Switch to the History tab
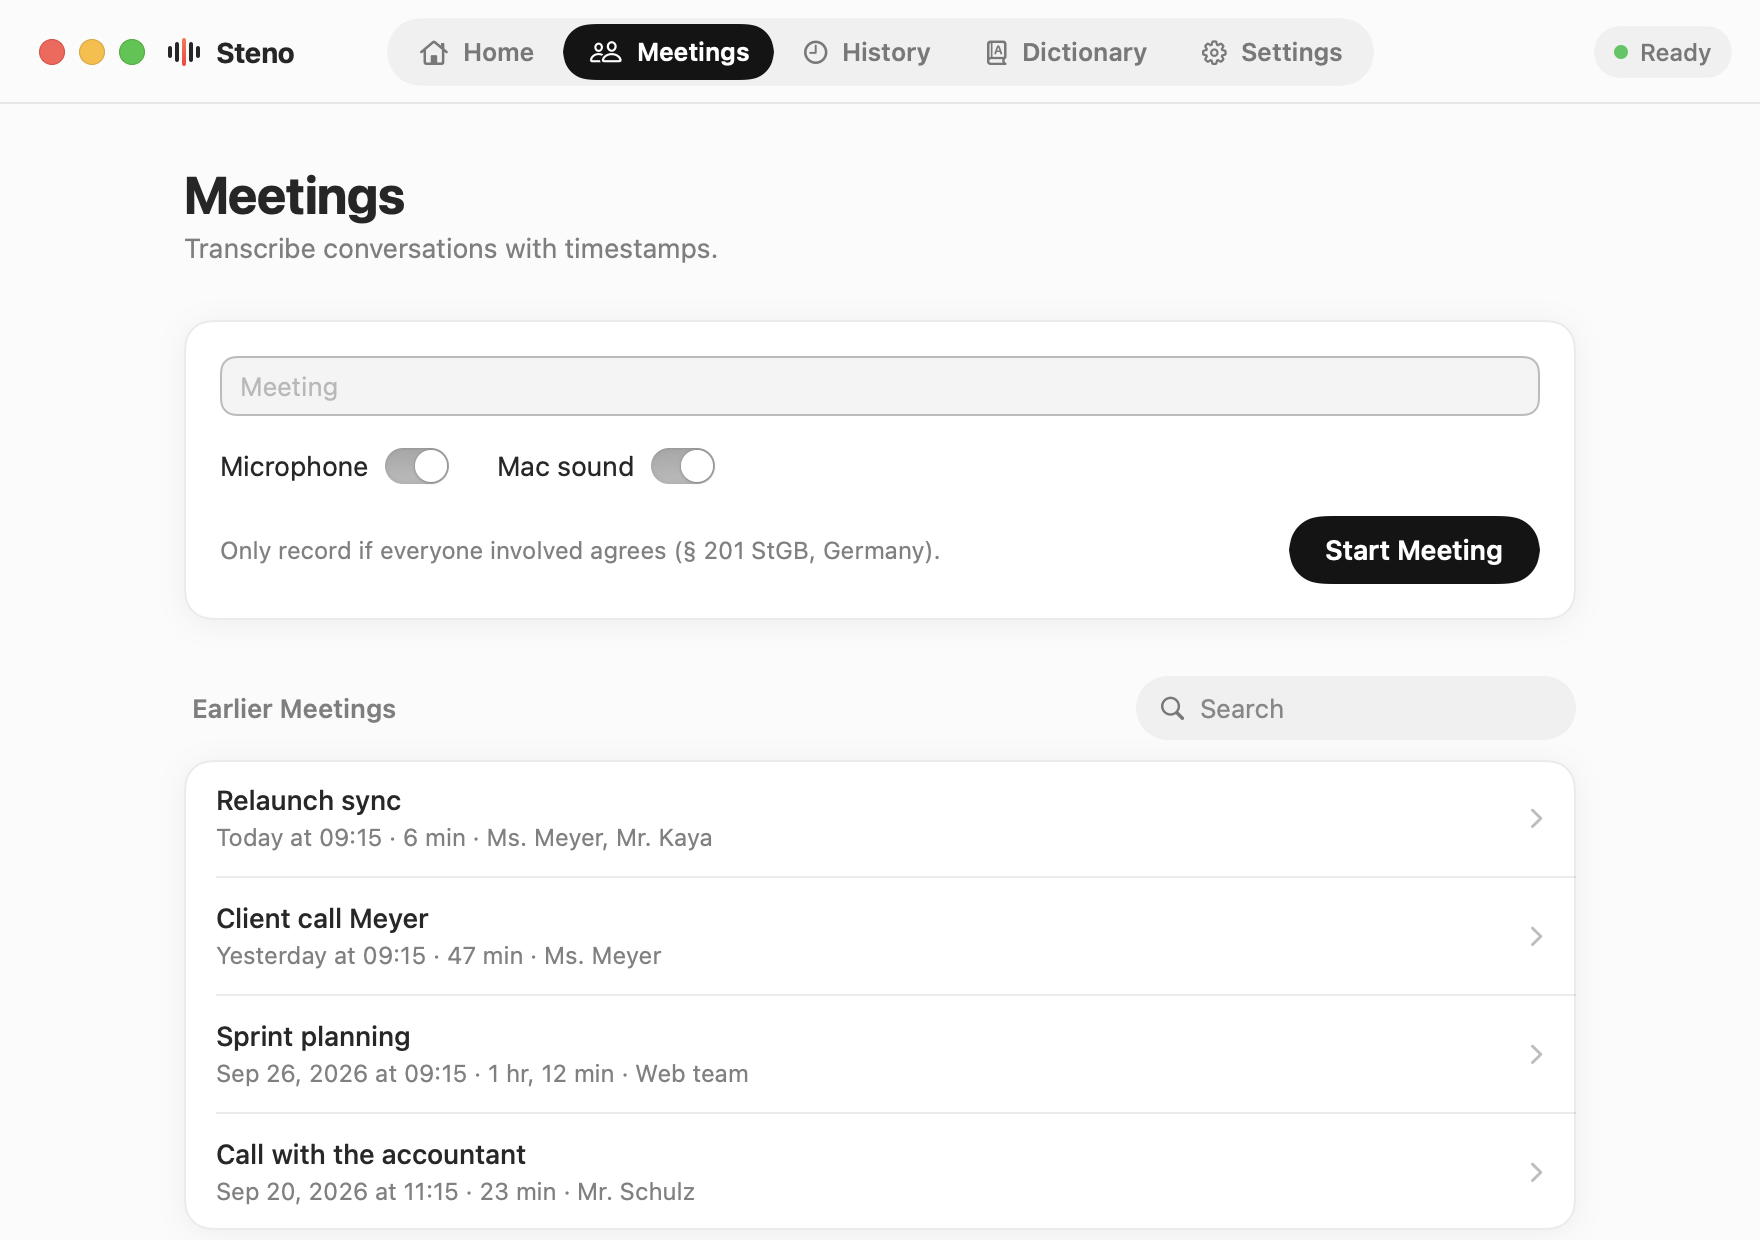 [867, 52]
